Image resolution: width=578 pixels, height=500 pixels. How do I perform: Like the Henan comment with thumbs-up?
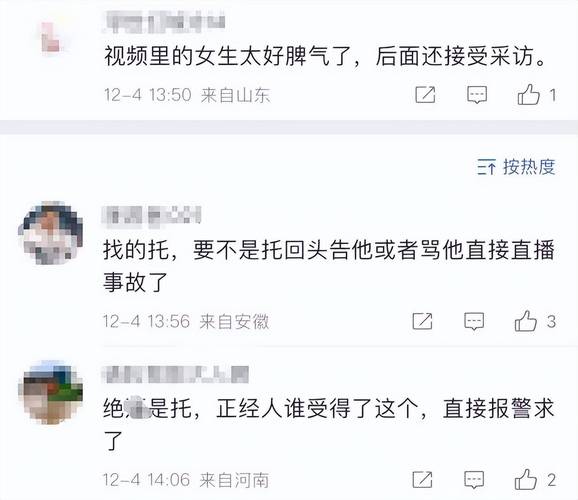pos(526,479)
